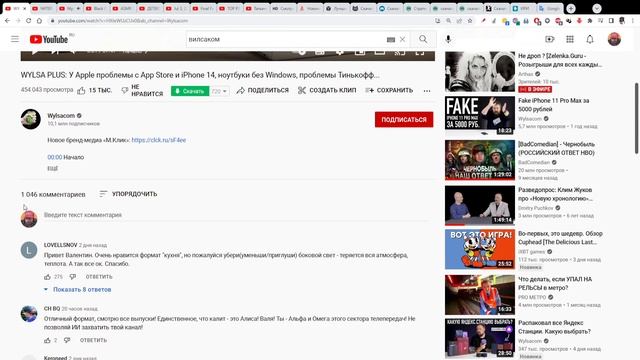Dislike the LOVELLSNOV comment
This screenshot has height=360, width=640.
[x=73, y=277]
